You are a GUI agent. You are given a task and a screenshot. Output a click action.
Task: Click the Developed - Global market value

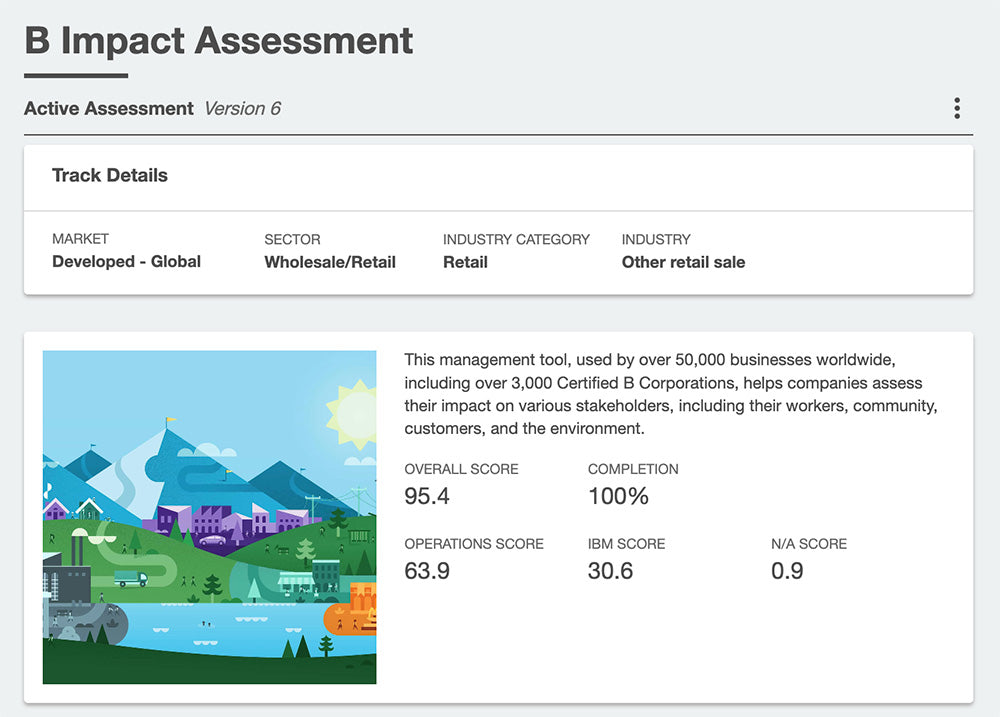point(127,262)
